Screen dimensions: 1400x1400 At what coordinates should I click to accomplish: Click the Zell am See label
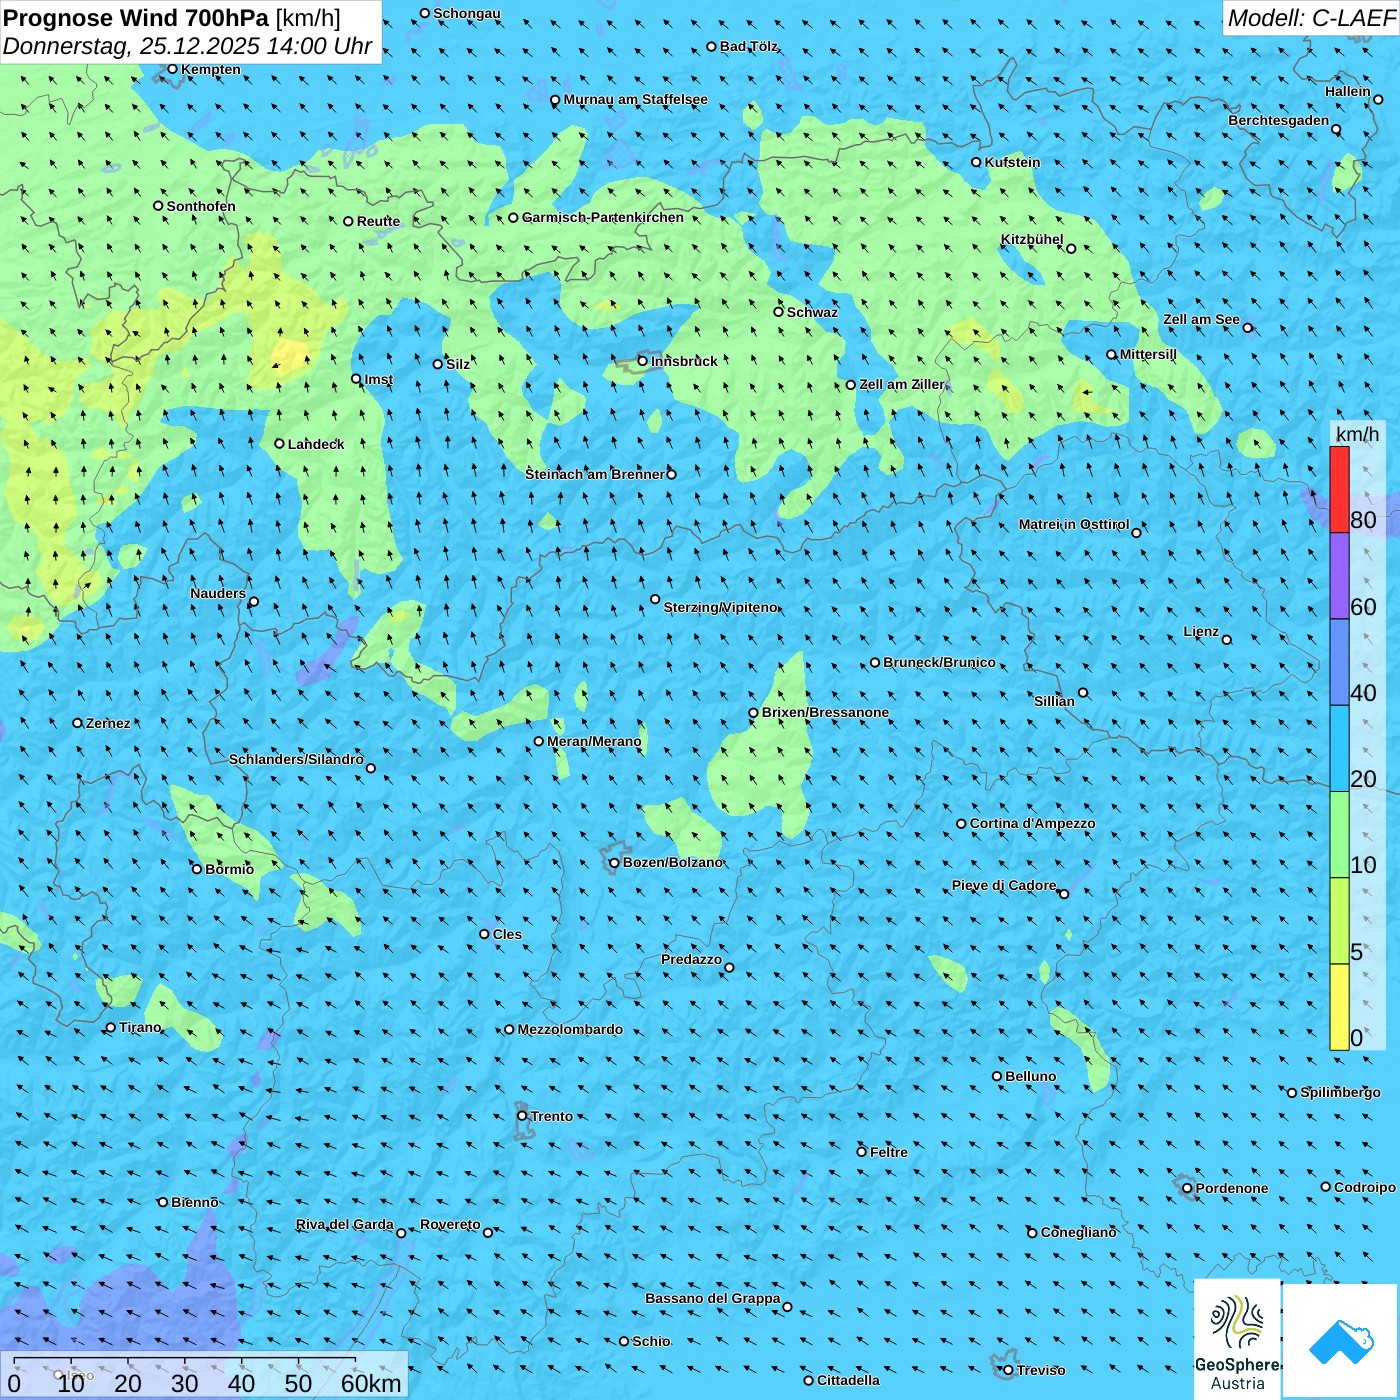click(1201, 319)
